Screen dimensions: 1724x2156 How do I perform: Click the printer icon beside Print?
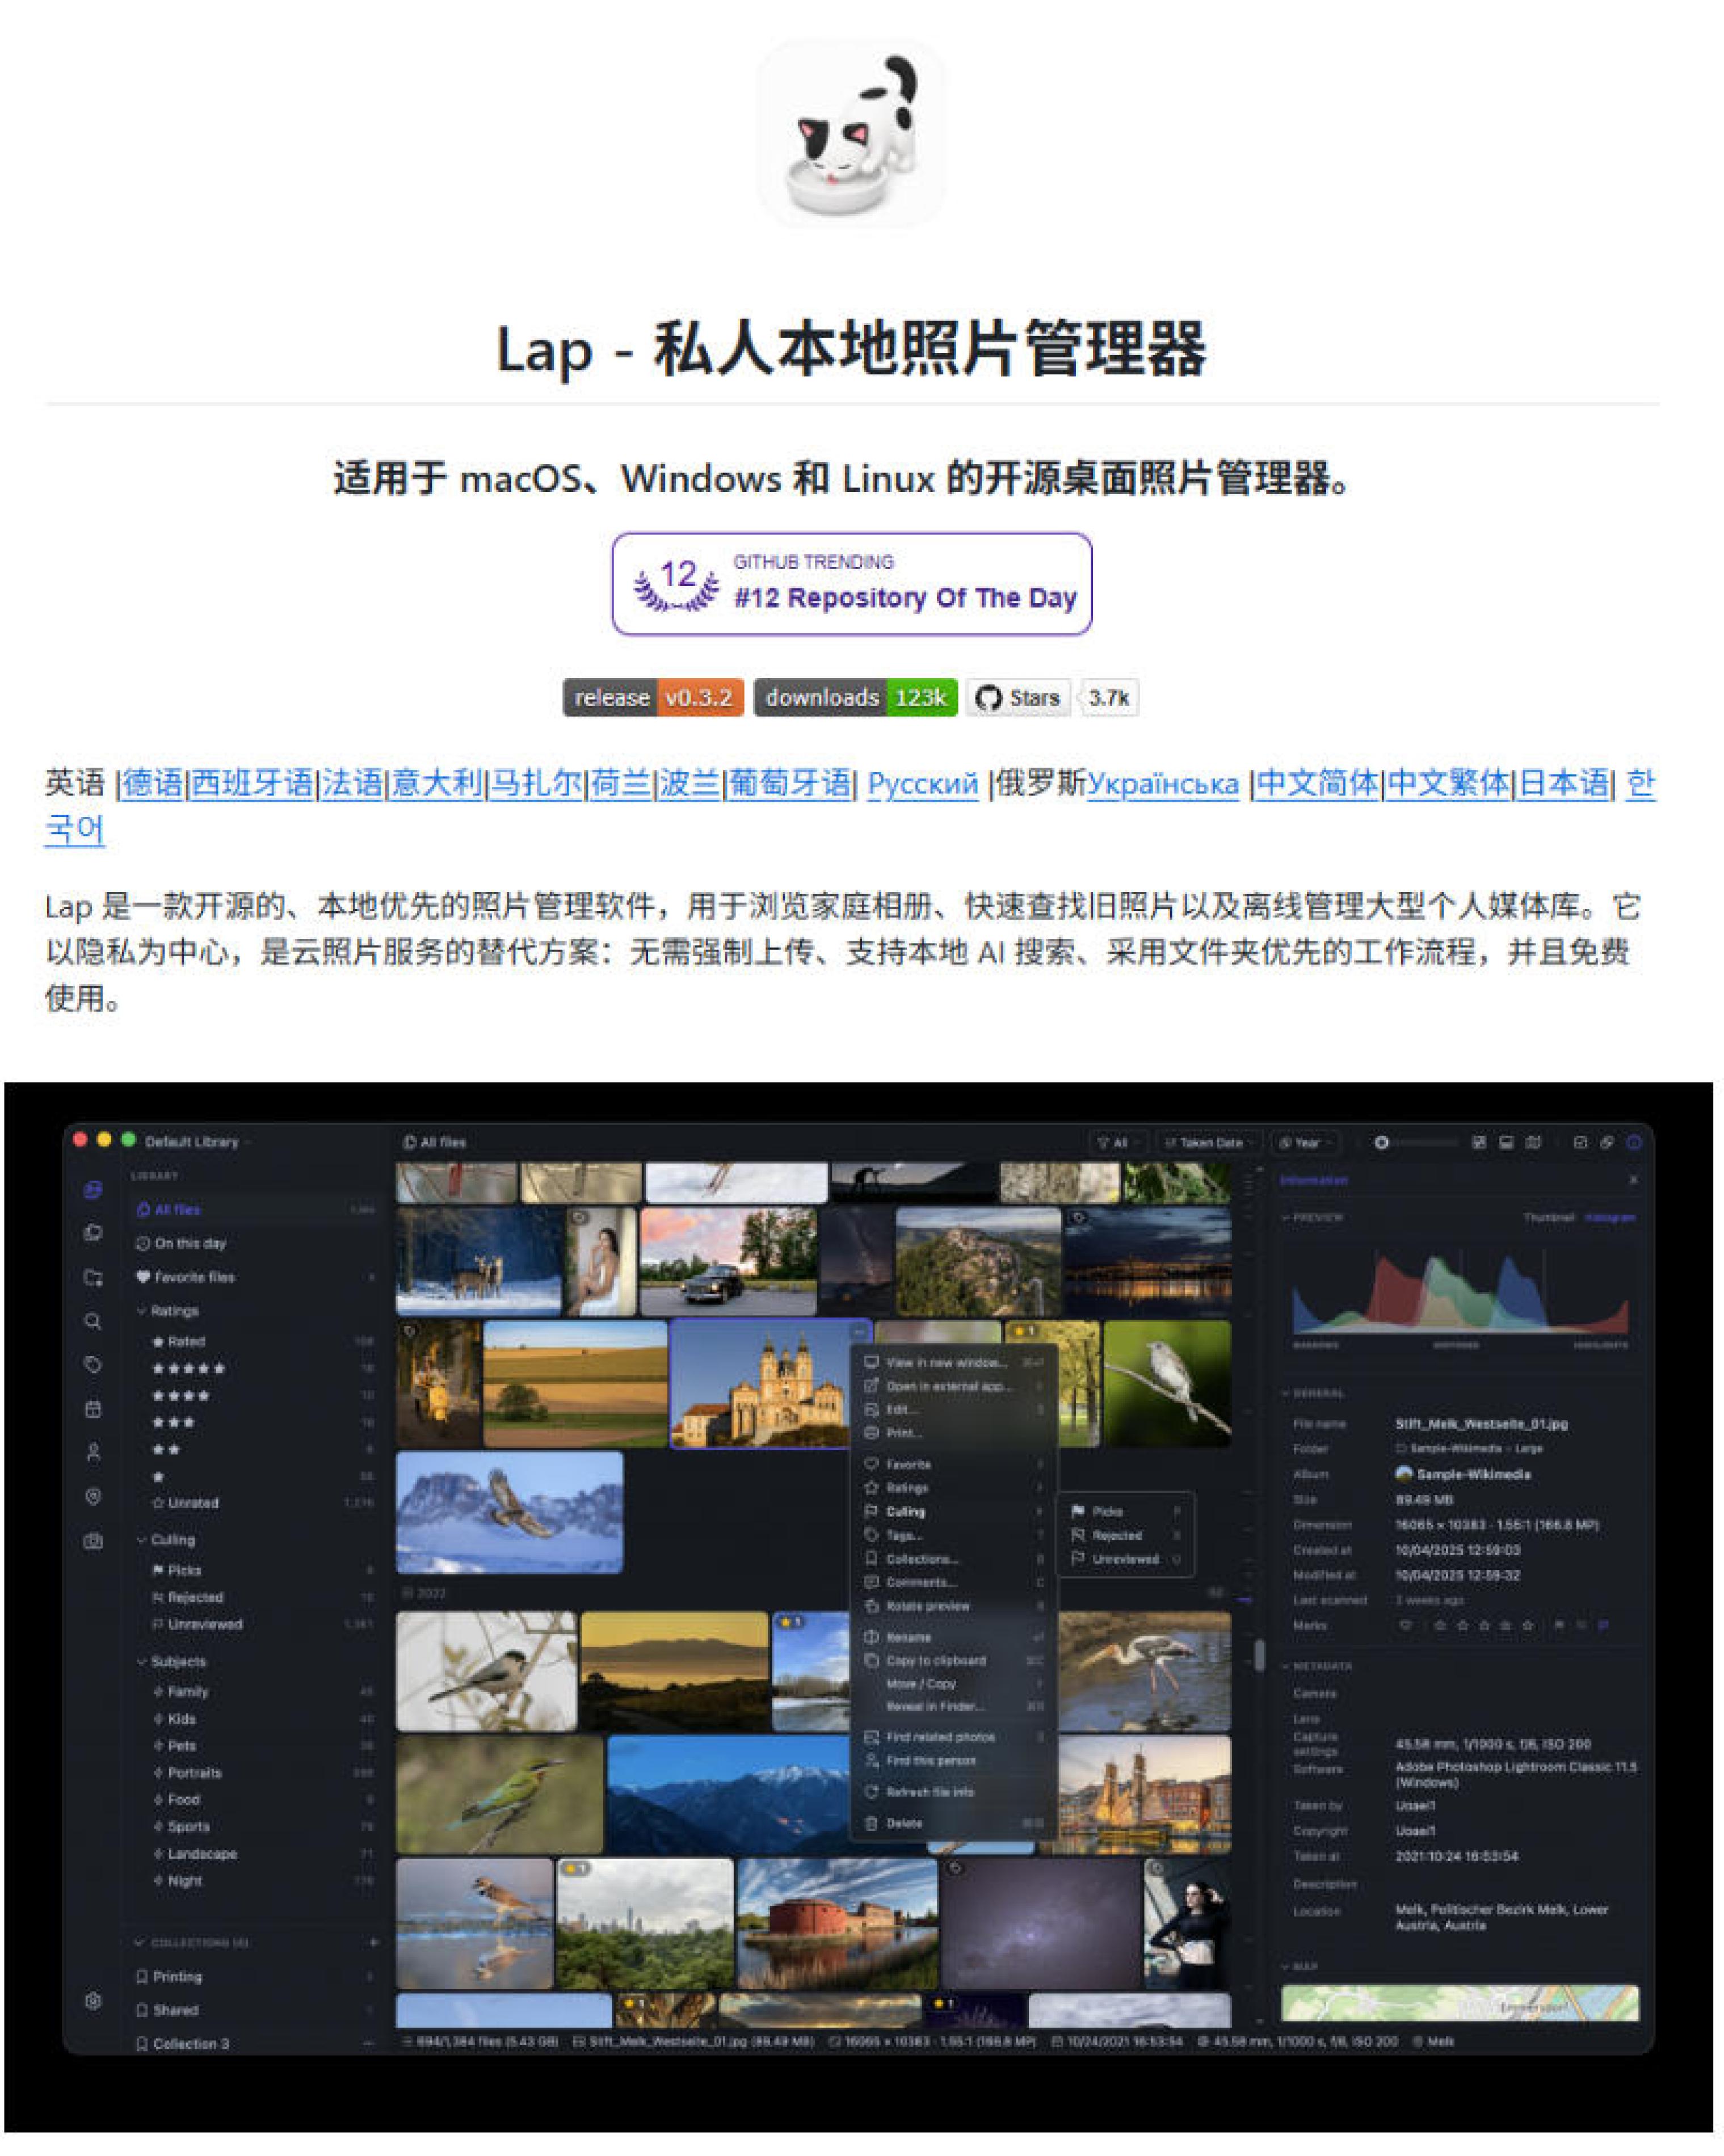coord(871,1433)
